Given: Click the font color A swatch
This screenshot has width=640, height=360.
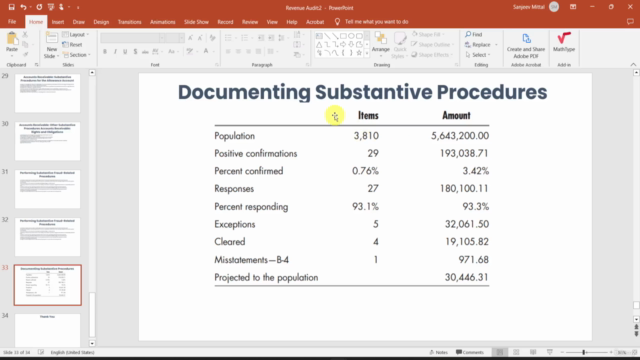Looking at the screenshot, I should pos(206,51).
